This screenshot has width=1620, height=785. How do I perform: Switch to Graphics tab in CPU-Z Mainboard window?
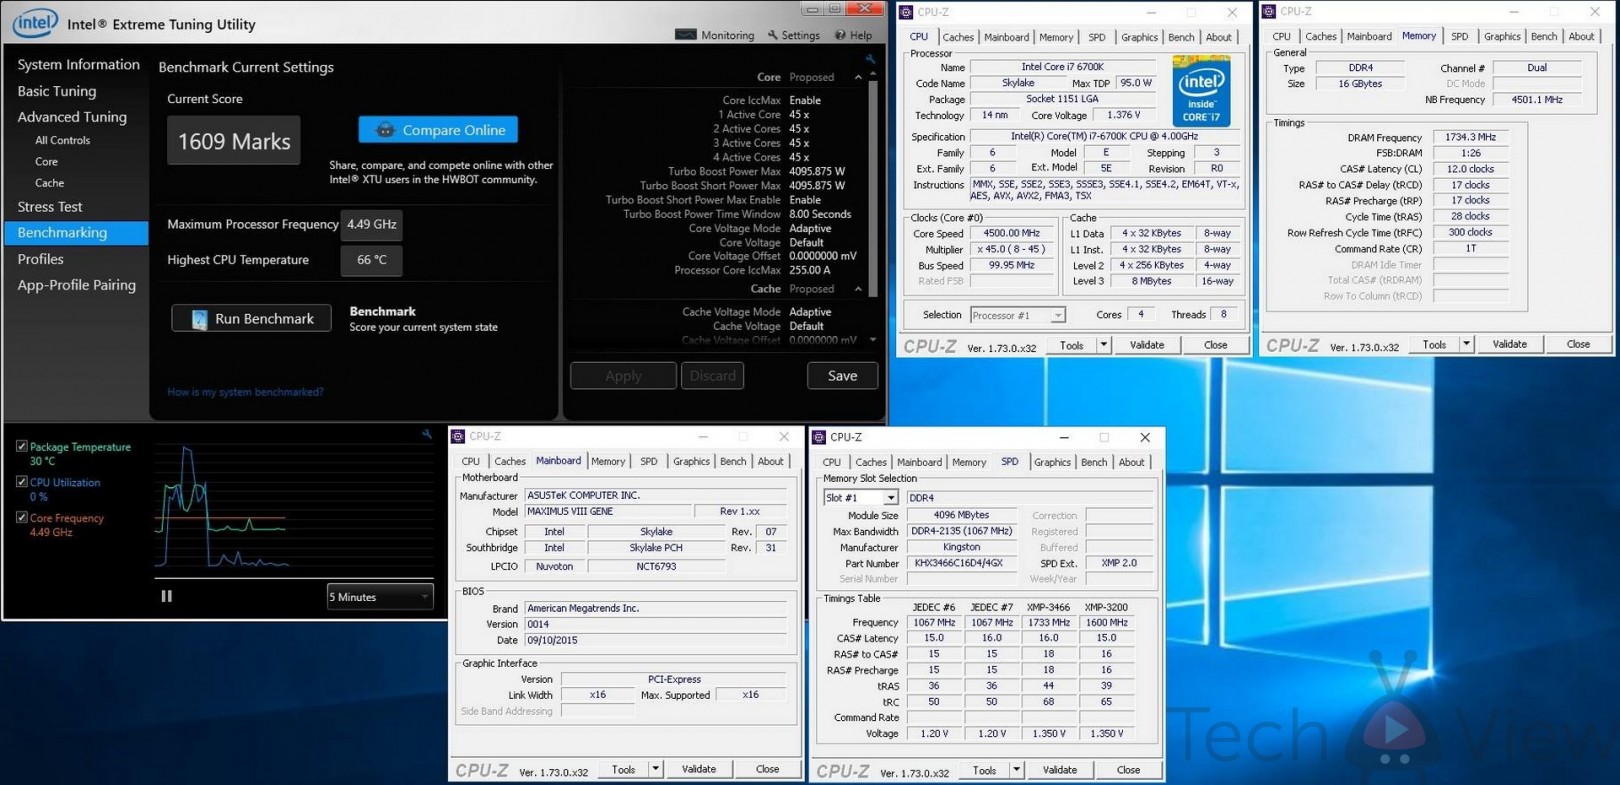pos(691,461)
